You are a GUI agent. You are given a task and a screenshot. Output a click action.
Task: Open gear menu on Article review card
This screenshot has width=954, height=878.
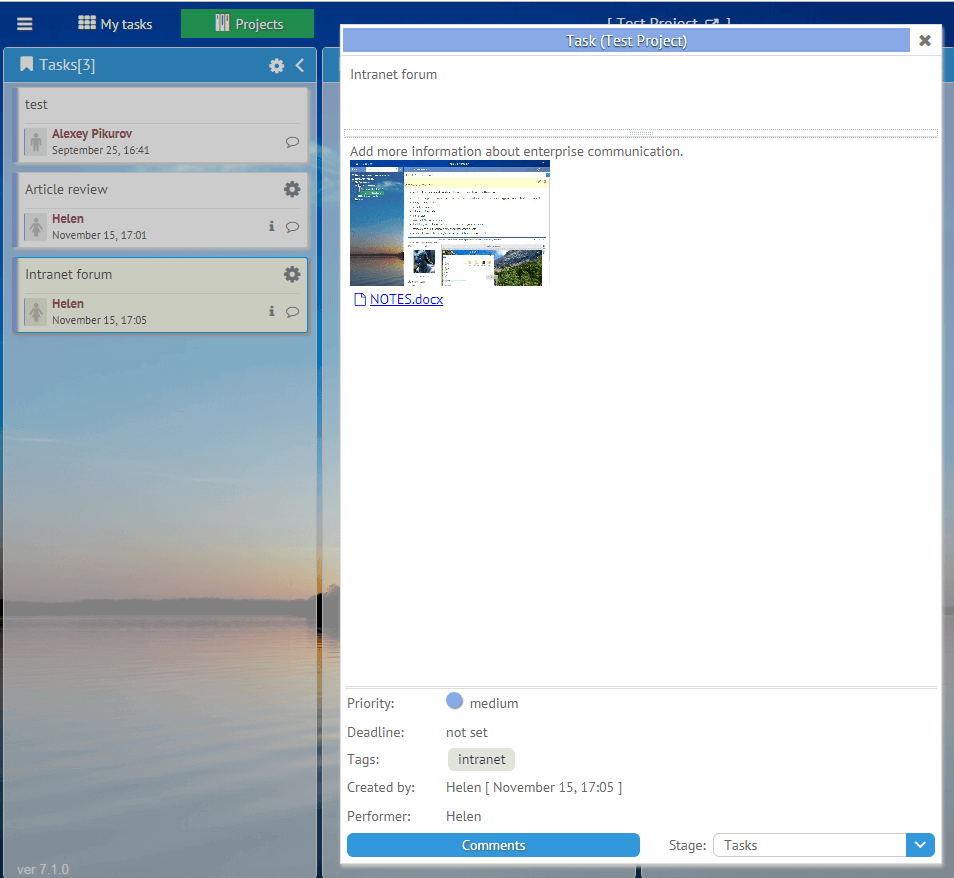pos(292,189)
